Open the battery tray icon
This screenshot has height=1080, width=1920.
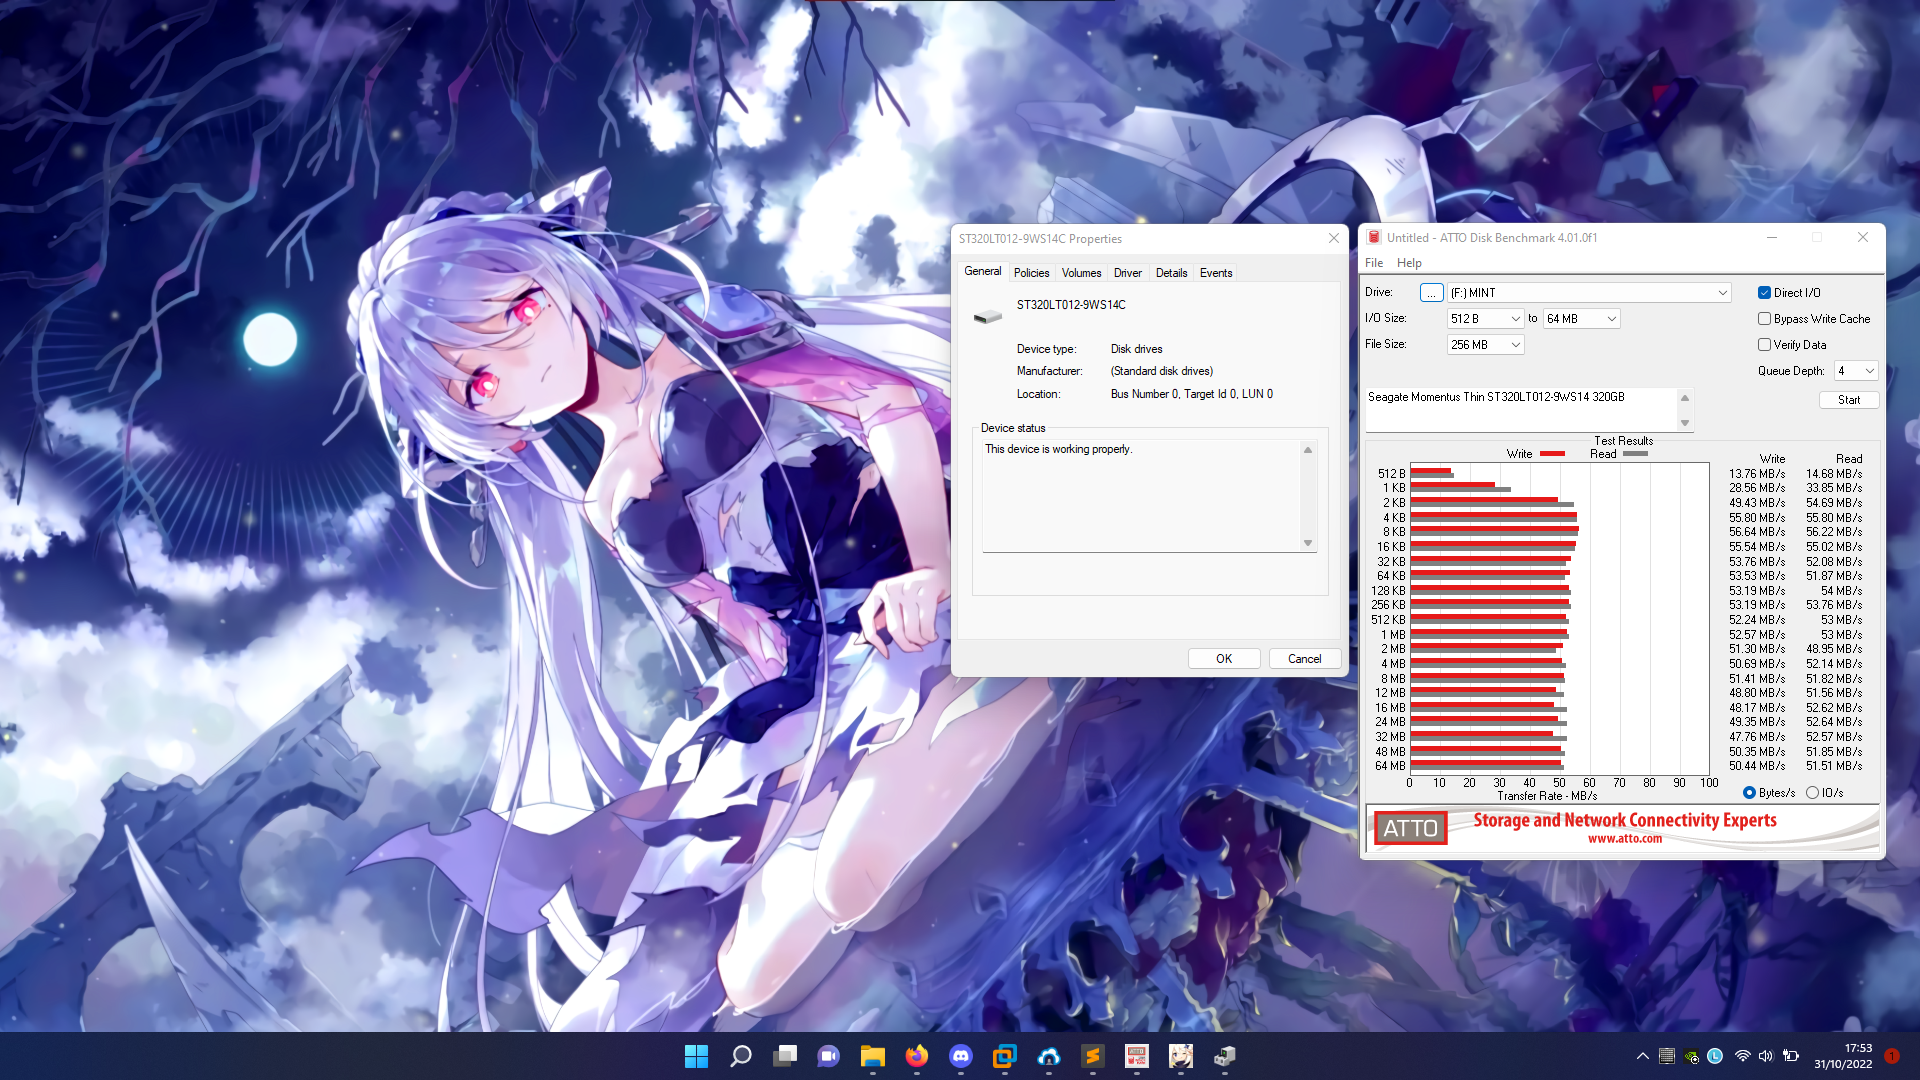pyautogui.click(x=1791, y=1056)
